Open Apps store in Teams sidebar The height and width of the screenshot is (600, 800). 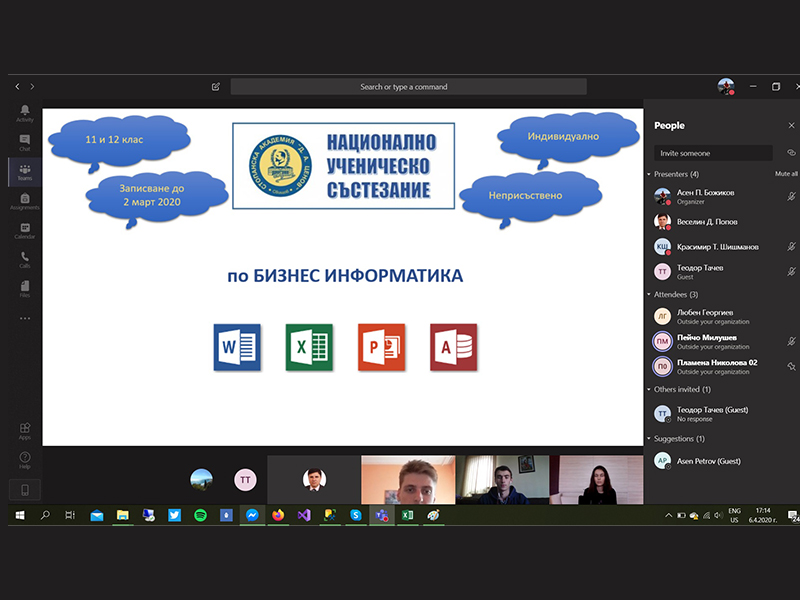pyautogui.click(x=24, y=431)
